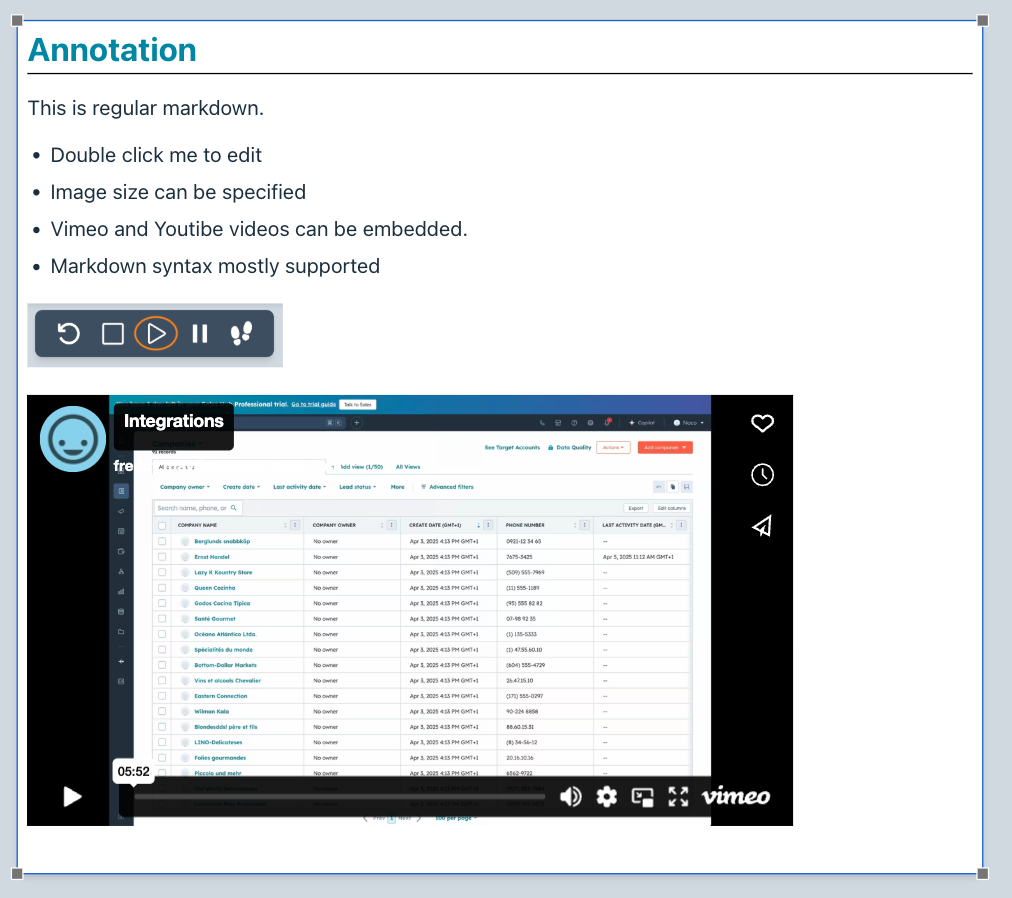Image resolution: width=1012 pixels, height=898 pixels.
Task: Click the footsteps step icon in toolbar image
Action: pos(242,333)
